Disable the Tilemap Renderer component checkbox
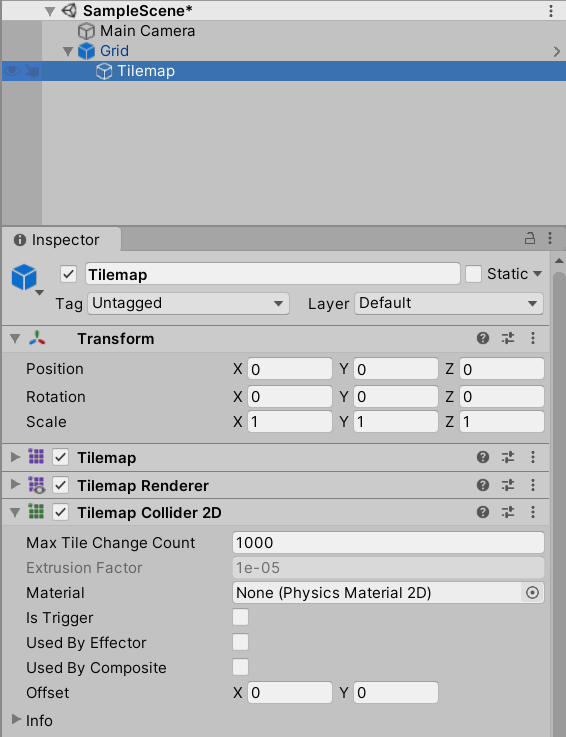This screenshot has width=566, height=737. [x=61, y=485]
